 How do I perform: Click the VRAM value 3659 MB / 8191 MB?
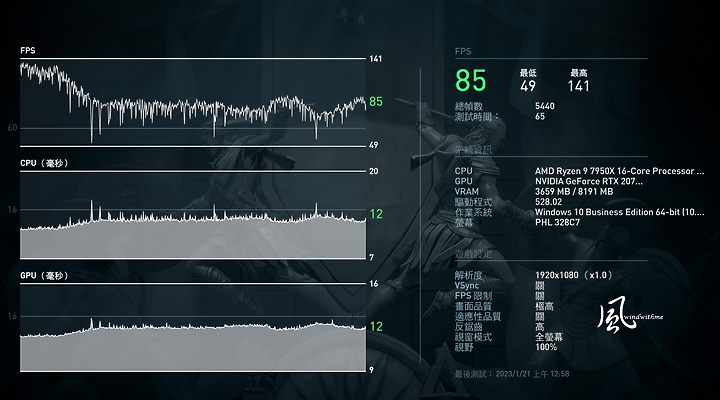(x=574, y=192)
